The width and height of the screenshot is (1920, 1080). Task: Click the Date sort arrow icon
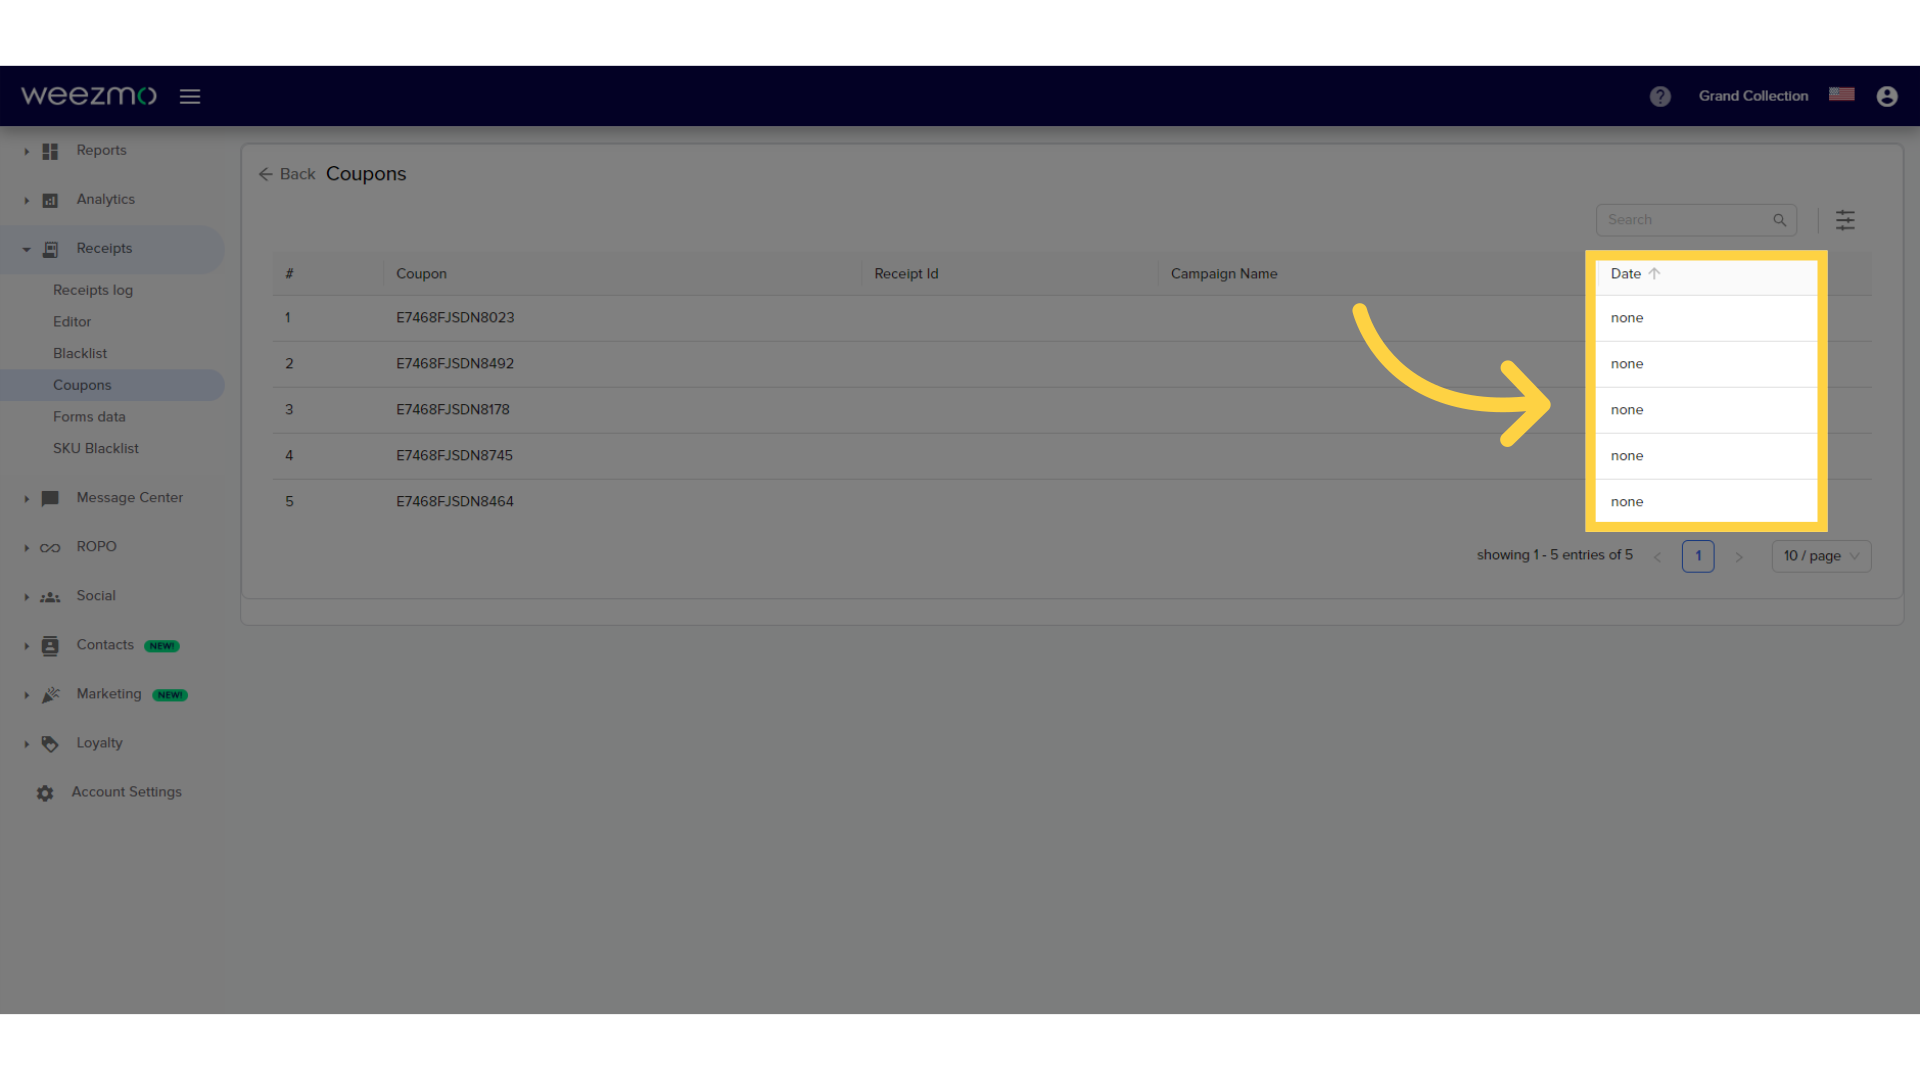(x=1654, y=273)
